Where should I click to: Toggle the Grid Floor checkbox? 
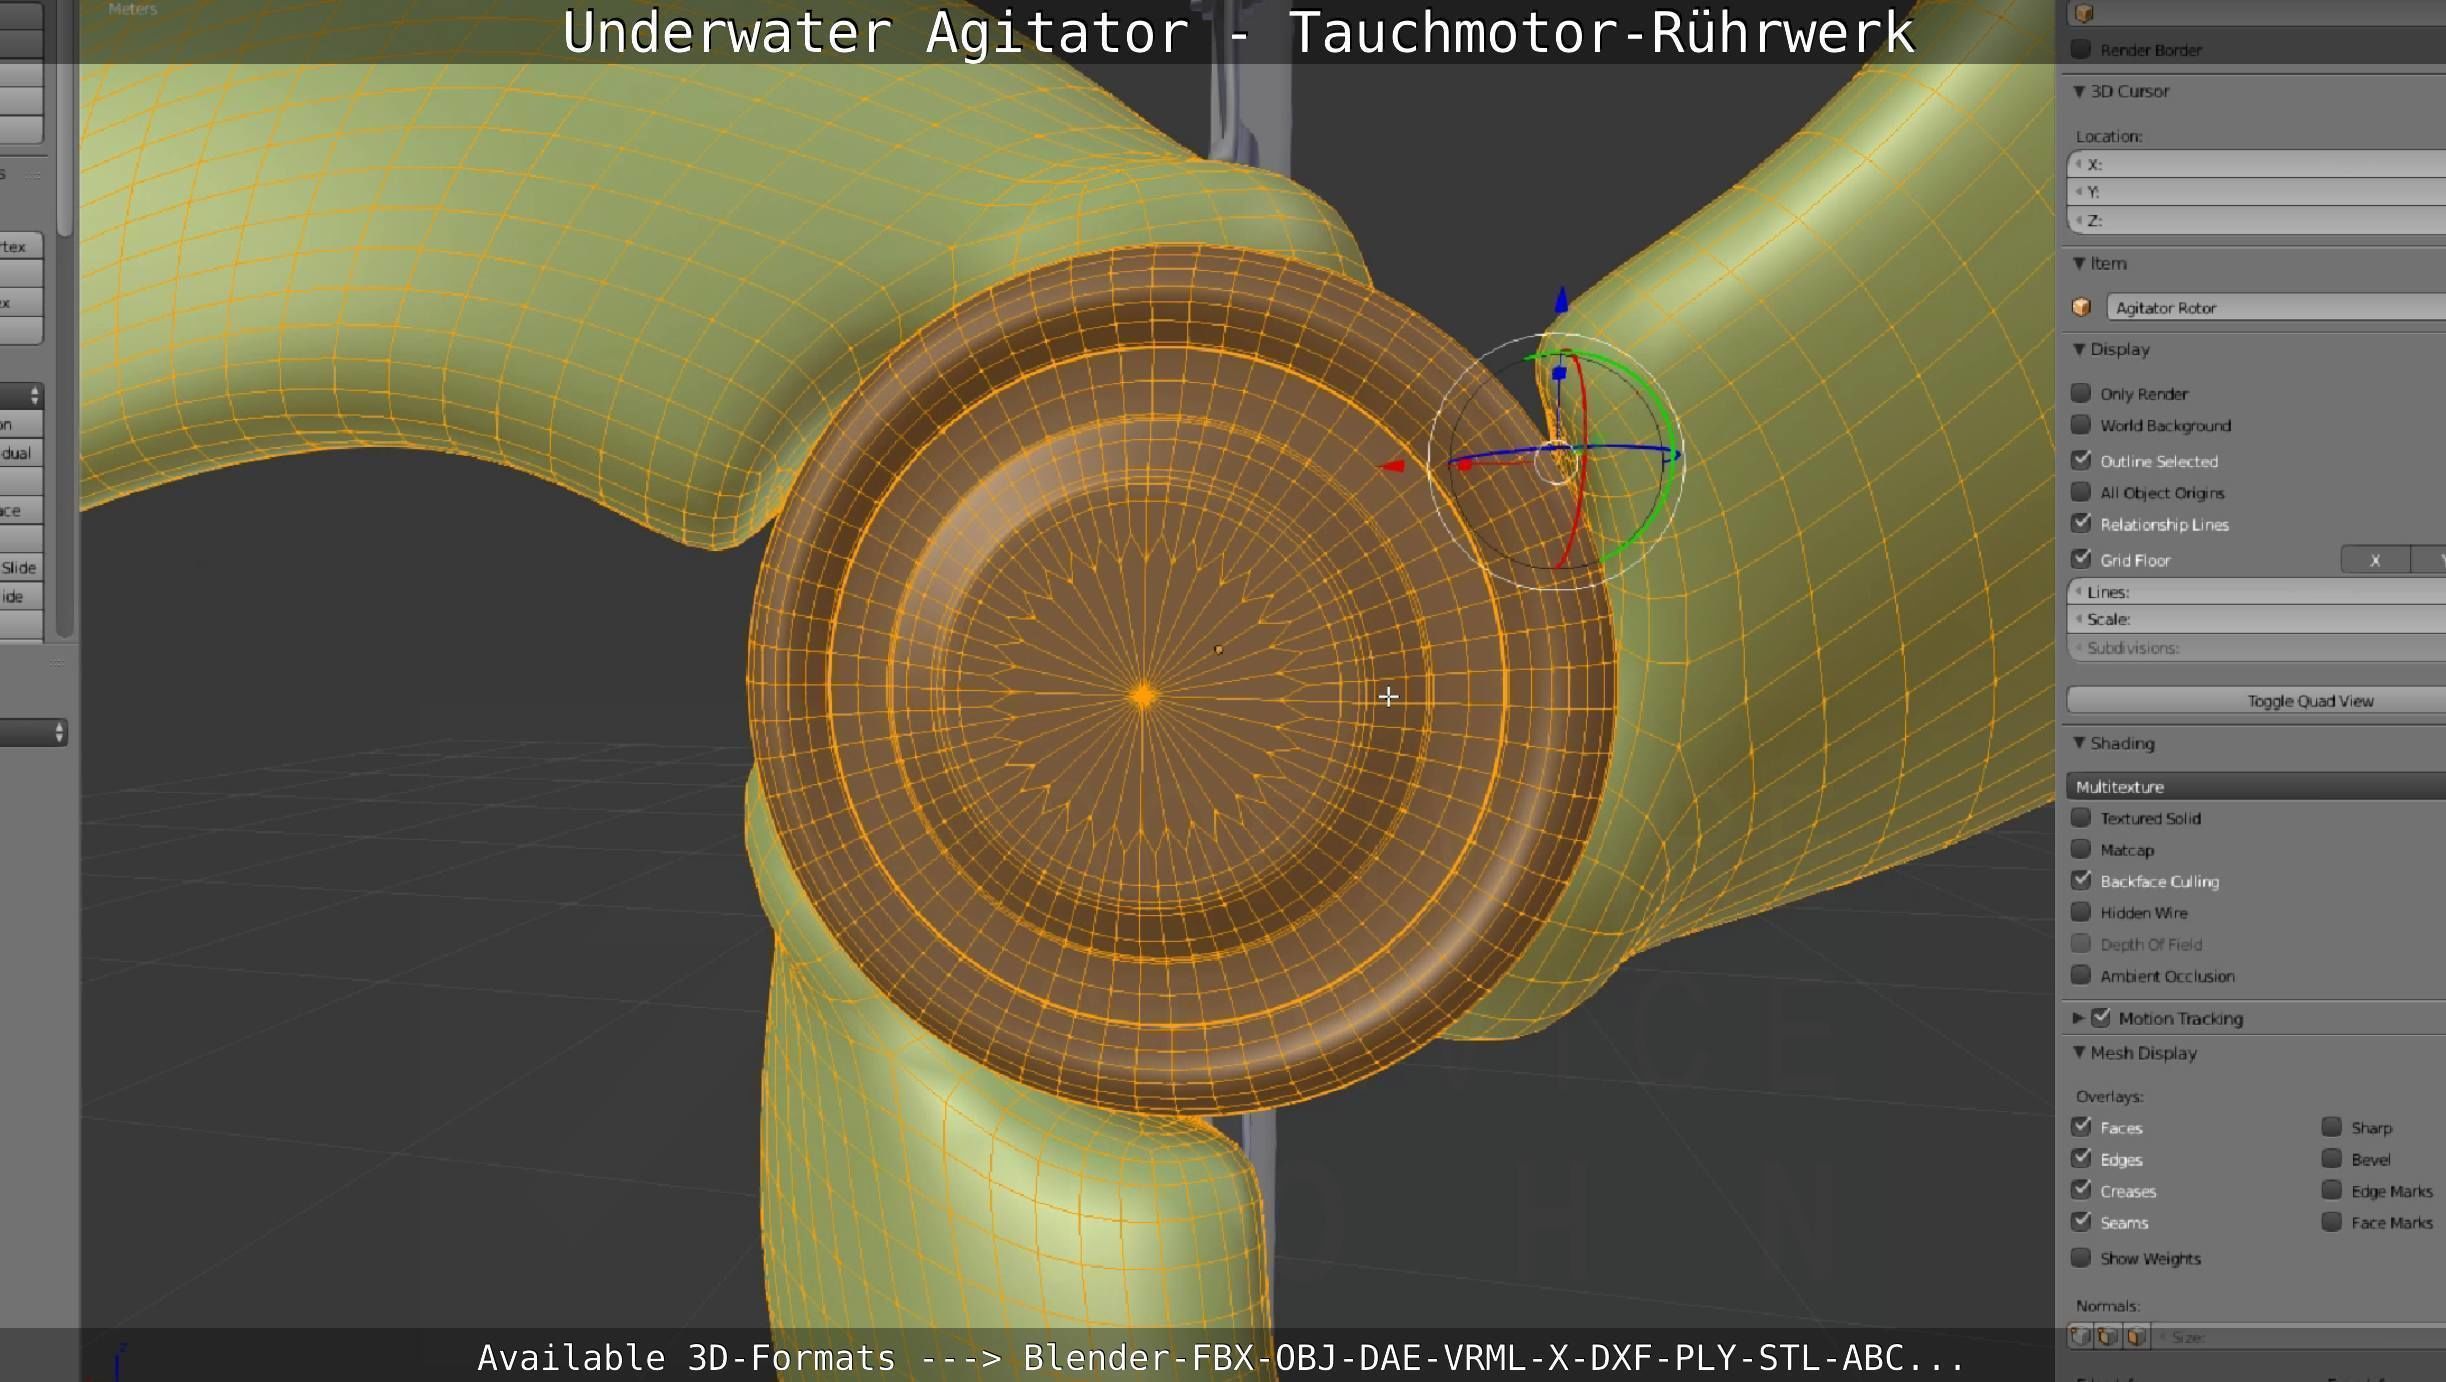point(2081,559)
